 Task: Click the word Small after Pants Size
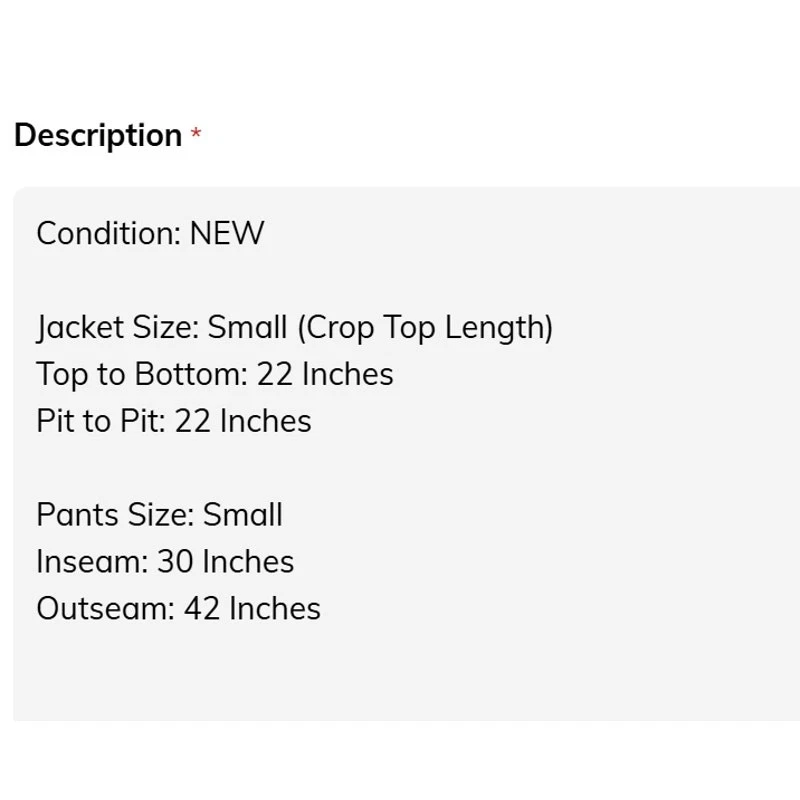tap(243, 514)
